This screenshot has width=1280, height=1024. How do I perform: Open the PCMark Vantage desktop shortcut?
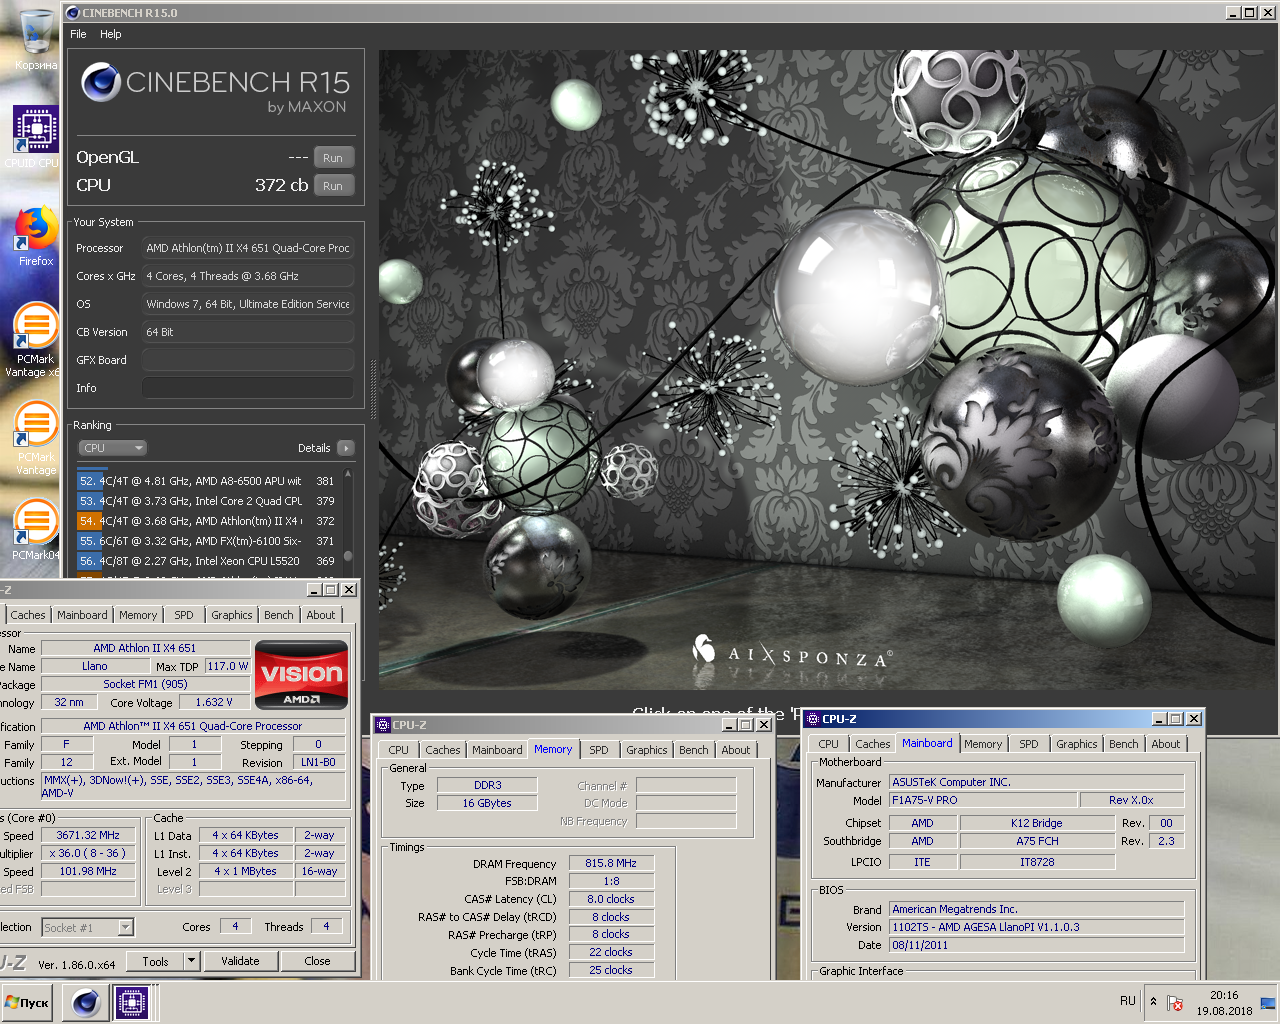(x=36, y=438)
